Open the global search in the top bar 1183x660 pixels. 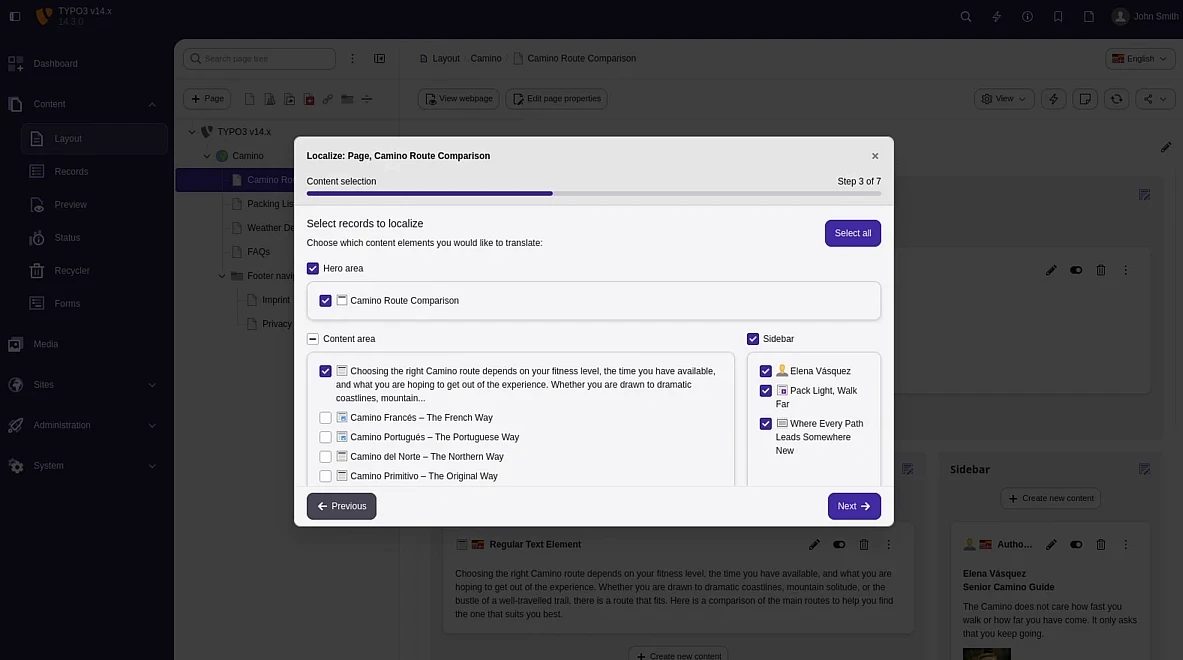pyautogui.click(x=965, y=16)
